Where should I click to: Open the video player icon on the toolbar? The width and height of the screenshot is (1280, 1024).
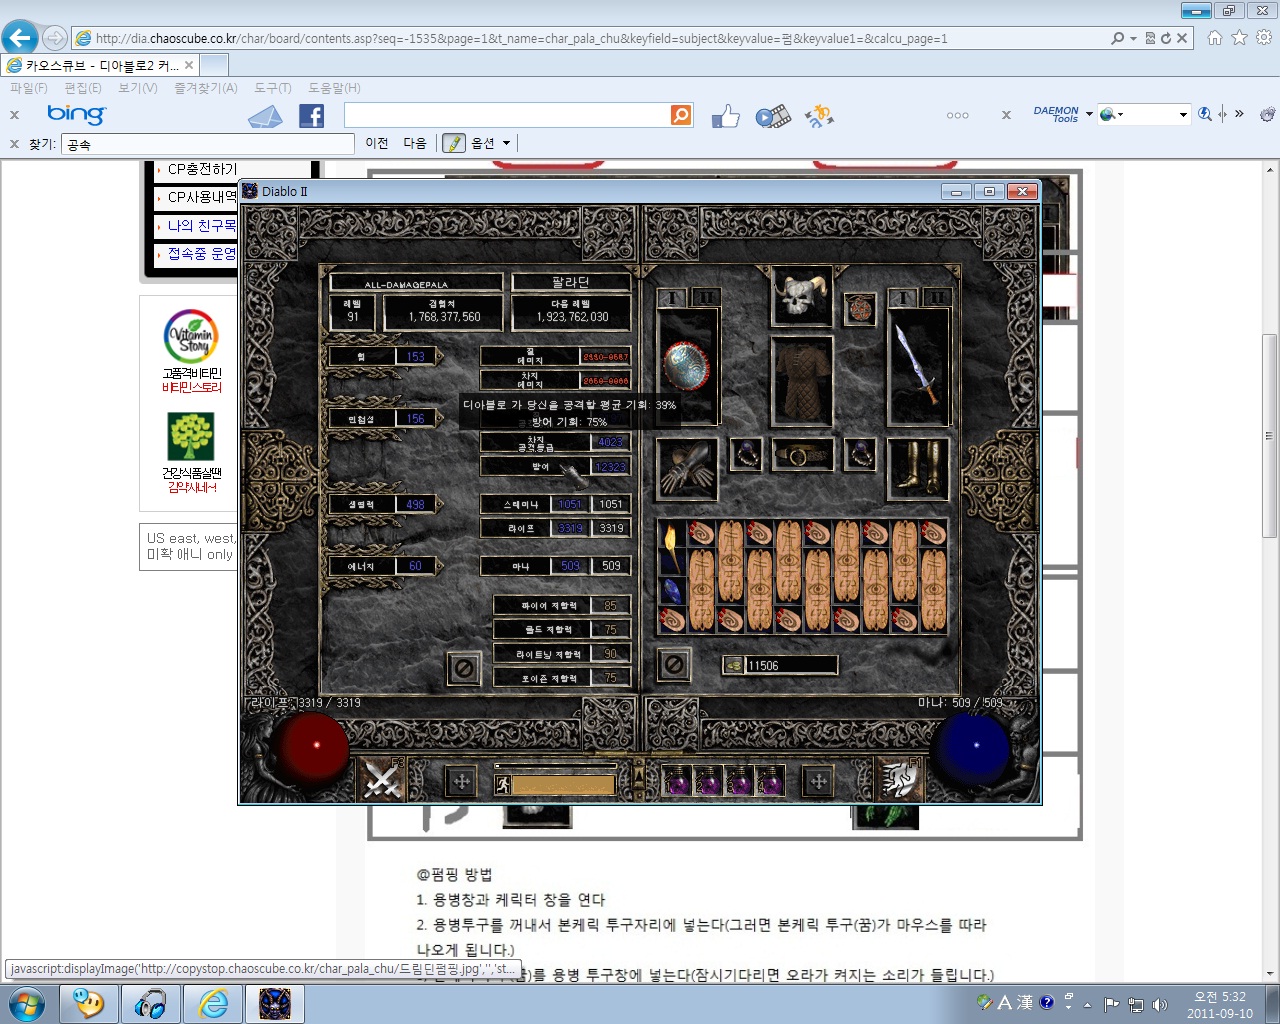(x=772, y=116)
